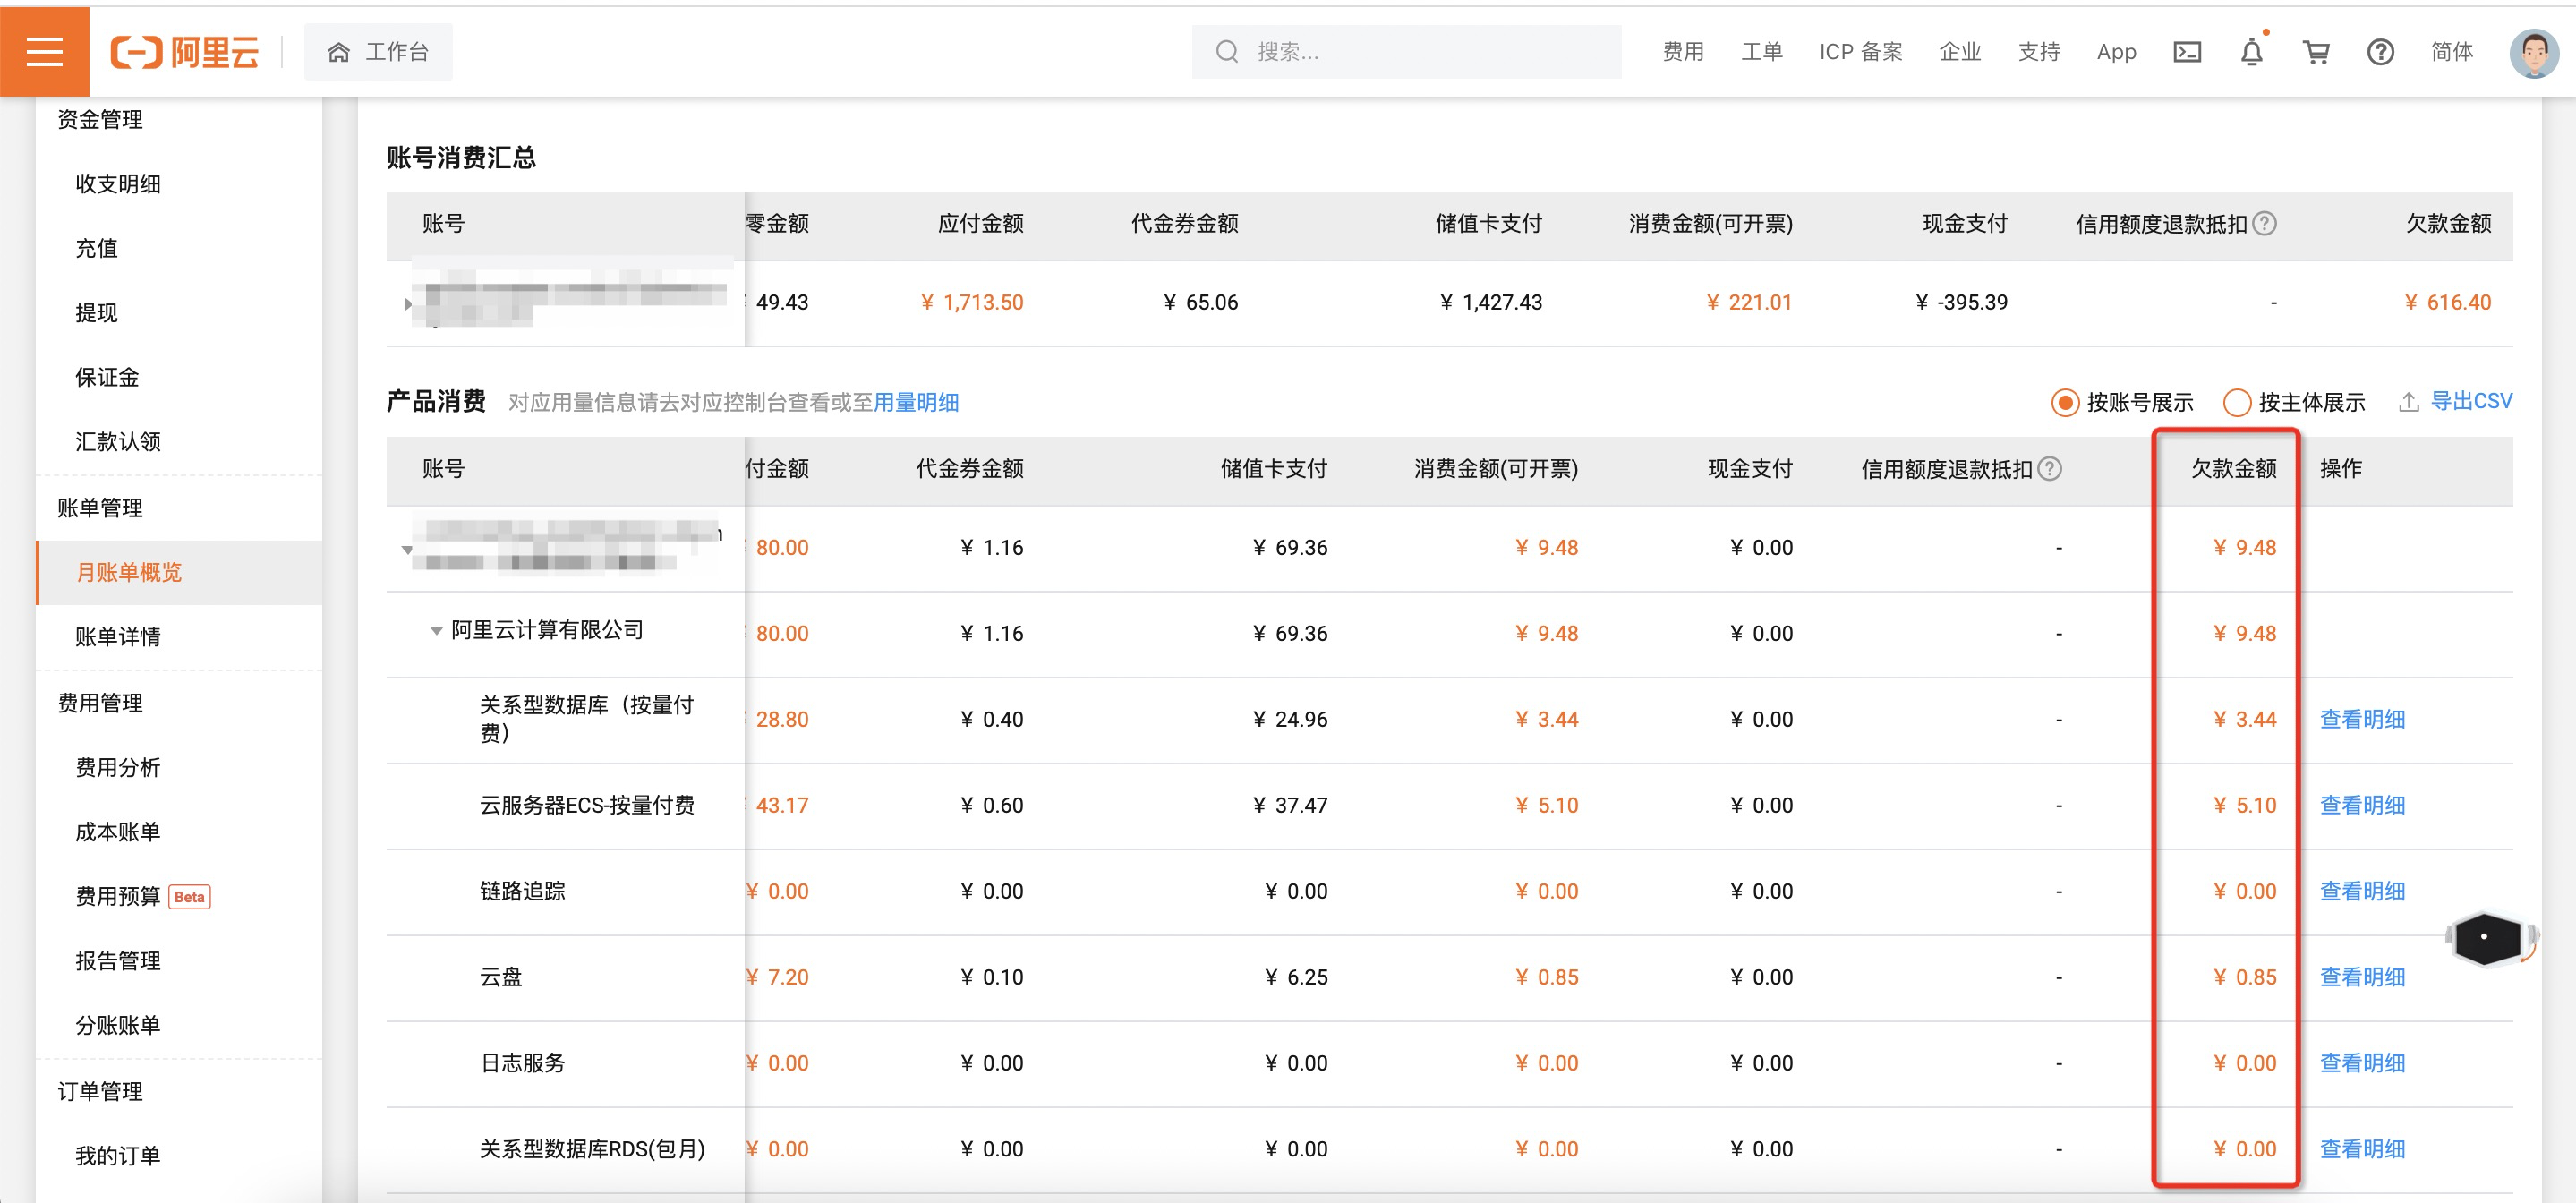Click the ¥ 1,713.50 payable amount
Viewport: 2576px width, 1203px height.
click(971, 302)
